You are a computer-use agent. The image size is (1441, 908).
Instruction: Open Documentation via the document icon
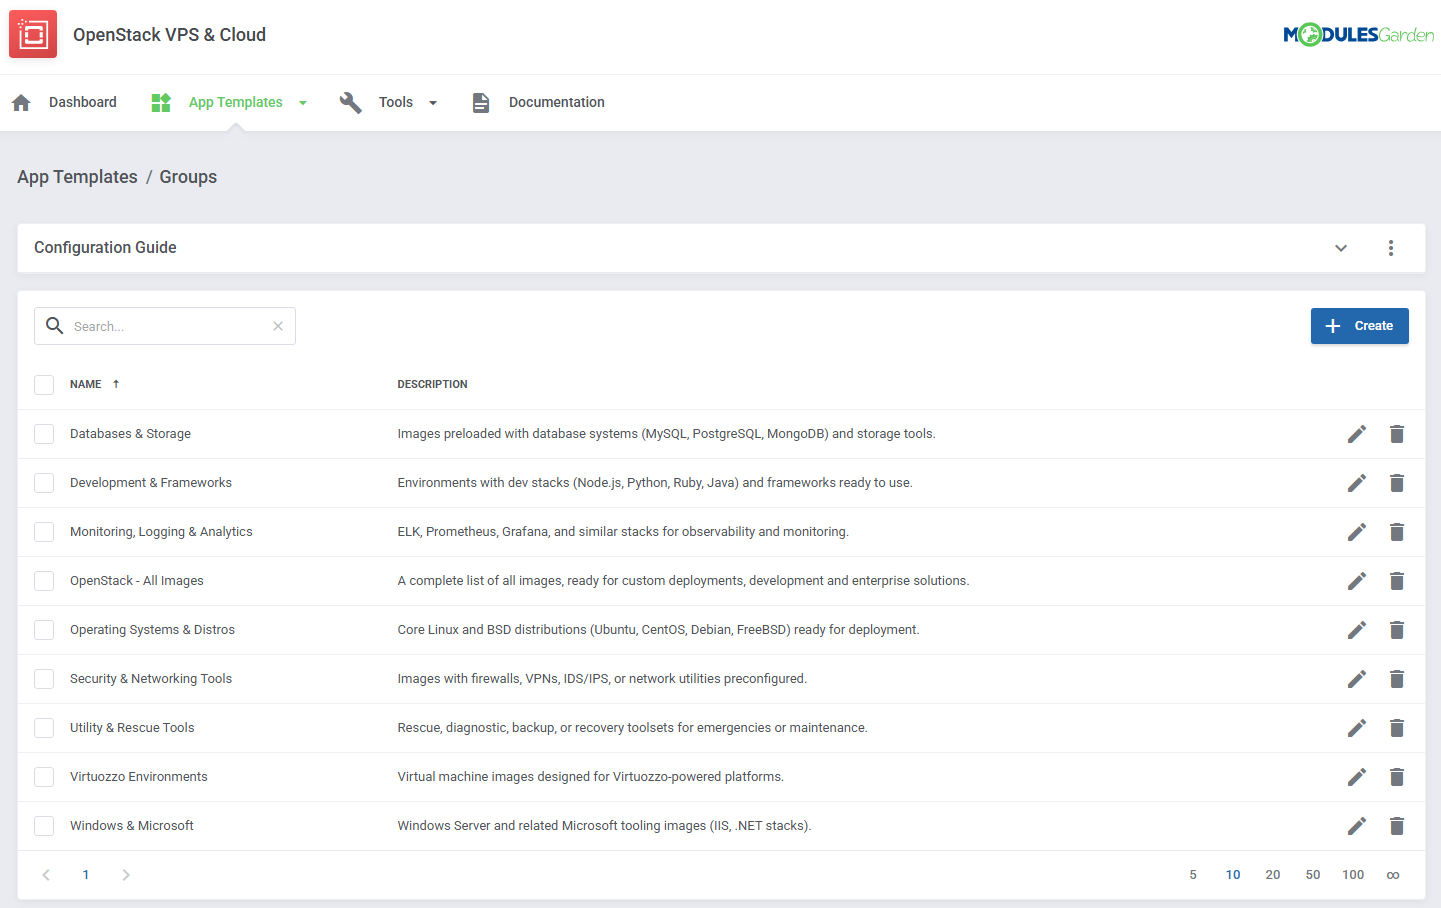(481, 101)
